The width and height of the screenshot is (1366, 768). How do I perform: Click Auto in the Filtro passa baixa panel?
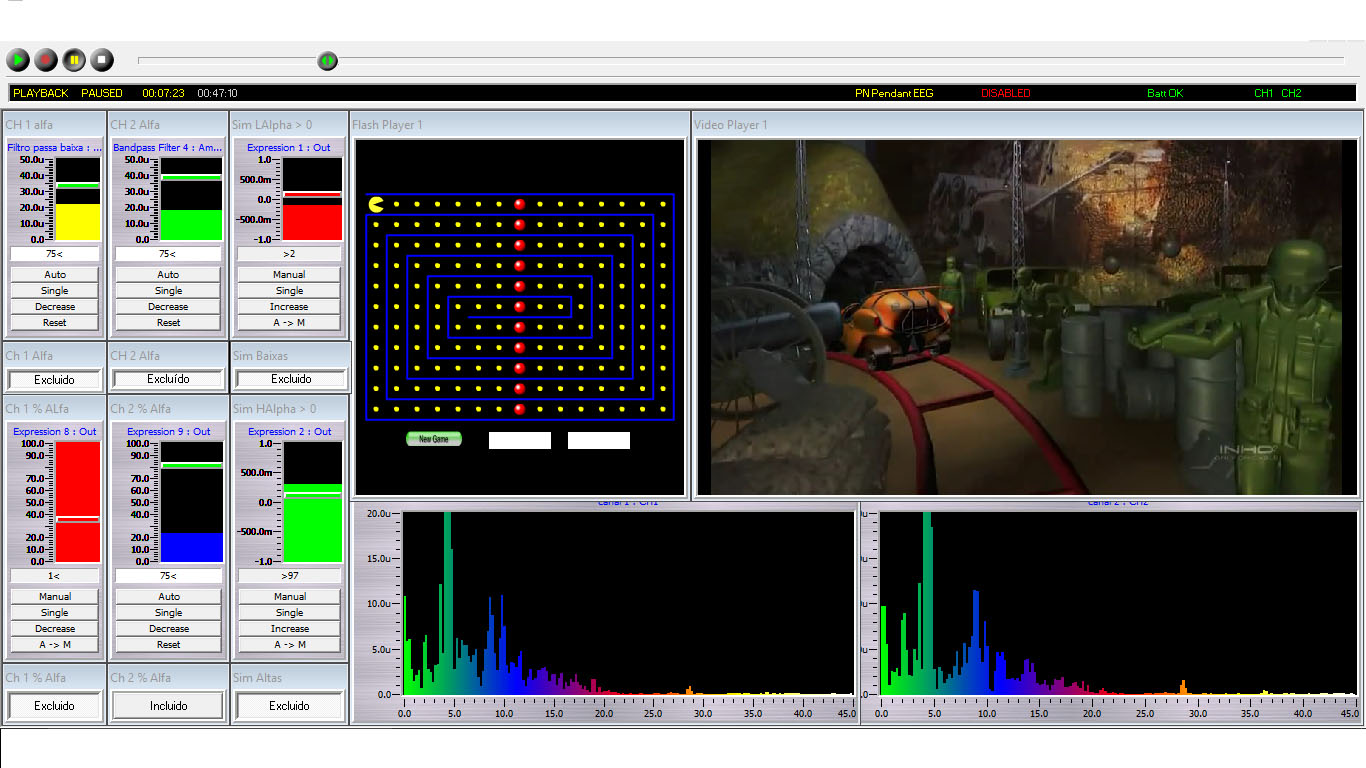click(x=55, y=274)
